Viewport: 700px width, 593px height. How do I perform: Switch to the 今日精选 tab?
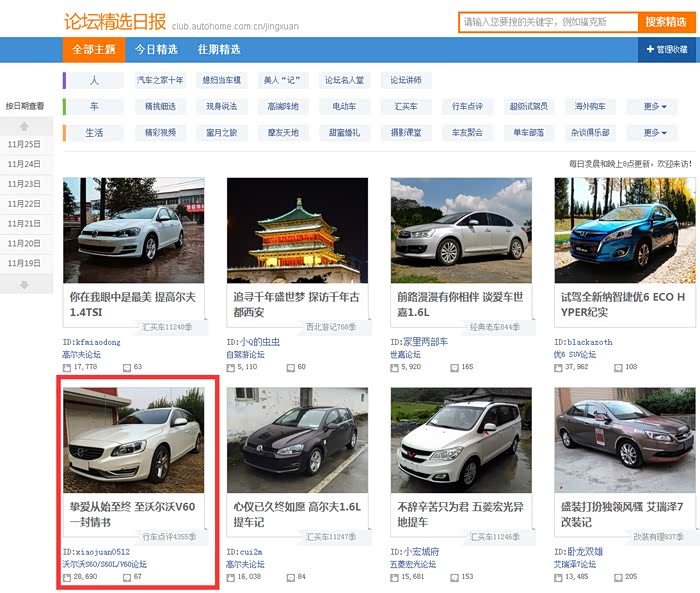click(156, 49)
